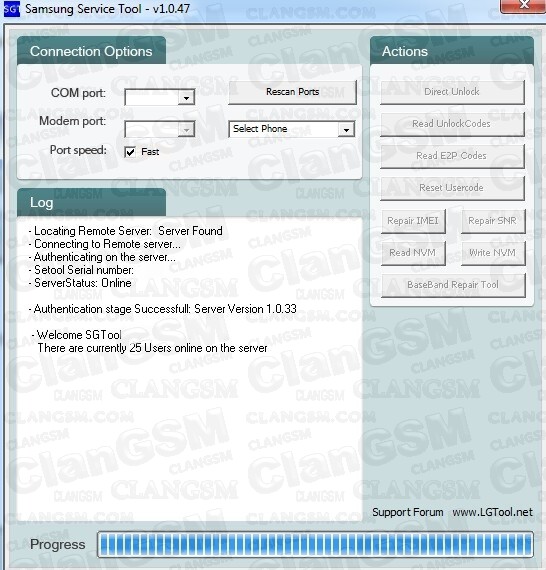
Task: Click the SGT app icon in title bar
Action: tap(11, 9)
